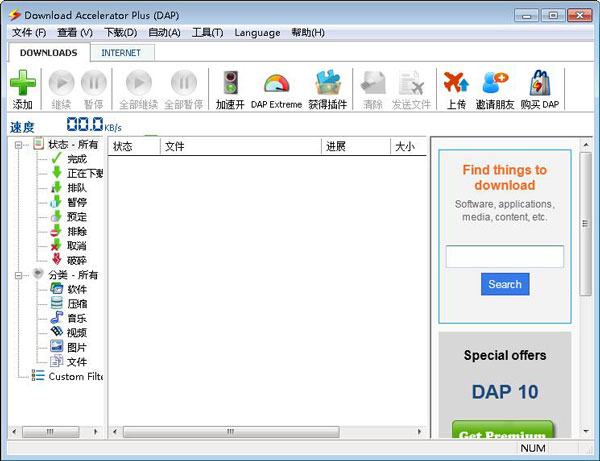
Task: Select the 完成 completed status filter
Action: (76, 158)
